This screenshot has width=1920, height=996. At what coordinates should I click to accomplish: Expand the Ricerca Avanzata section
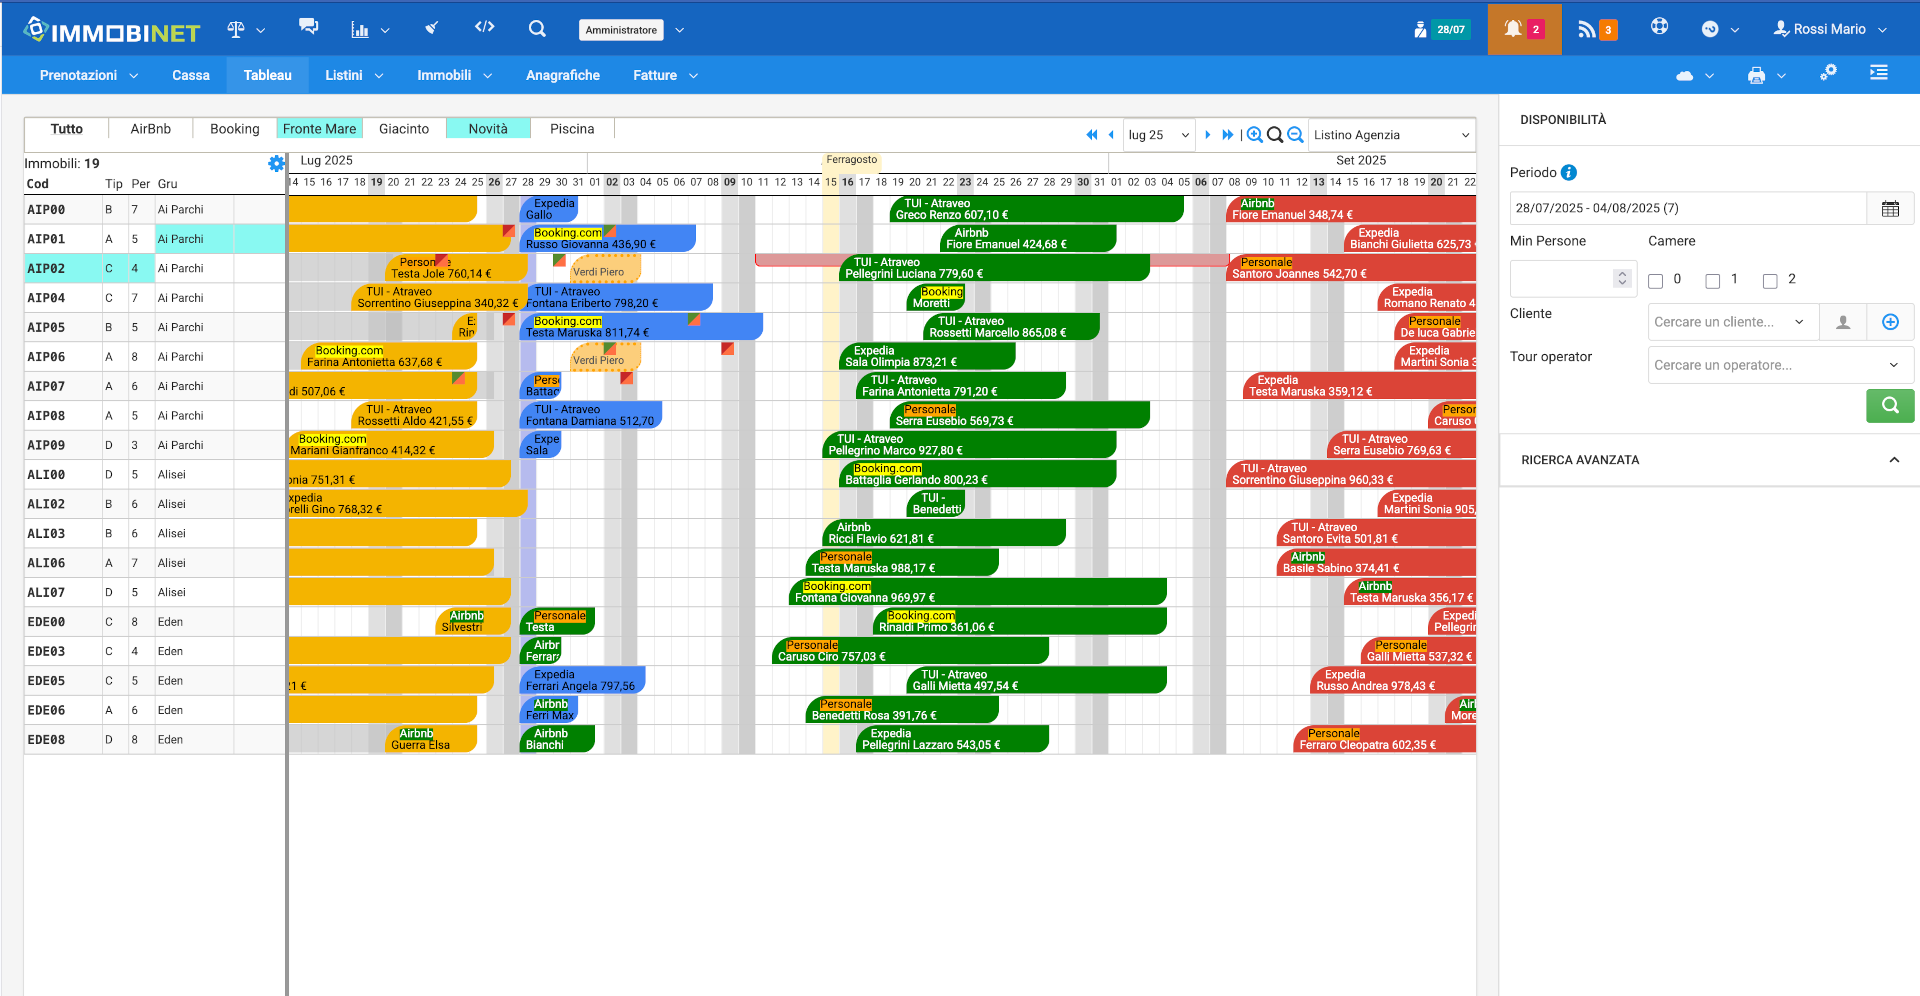(x=1709, y=460)
